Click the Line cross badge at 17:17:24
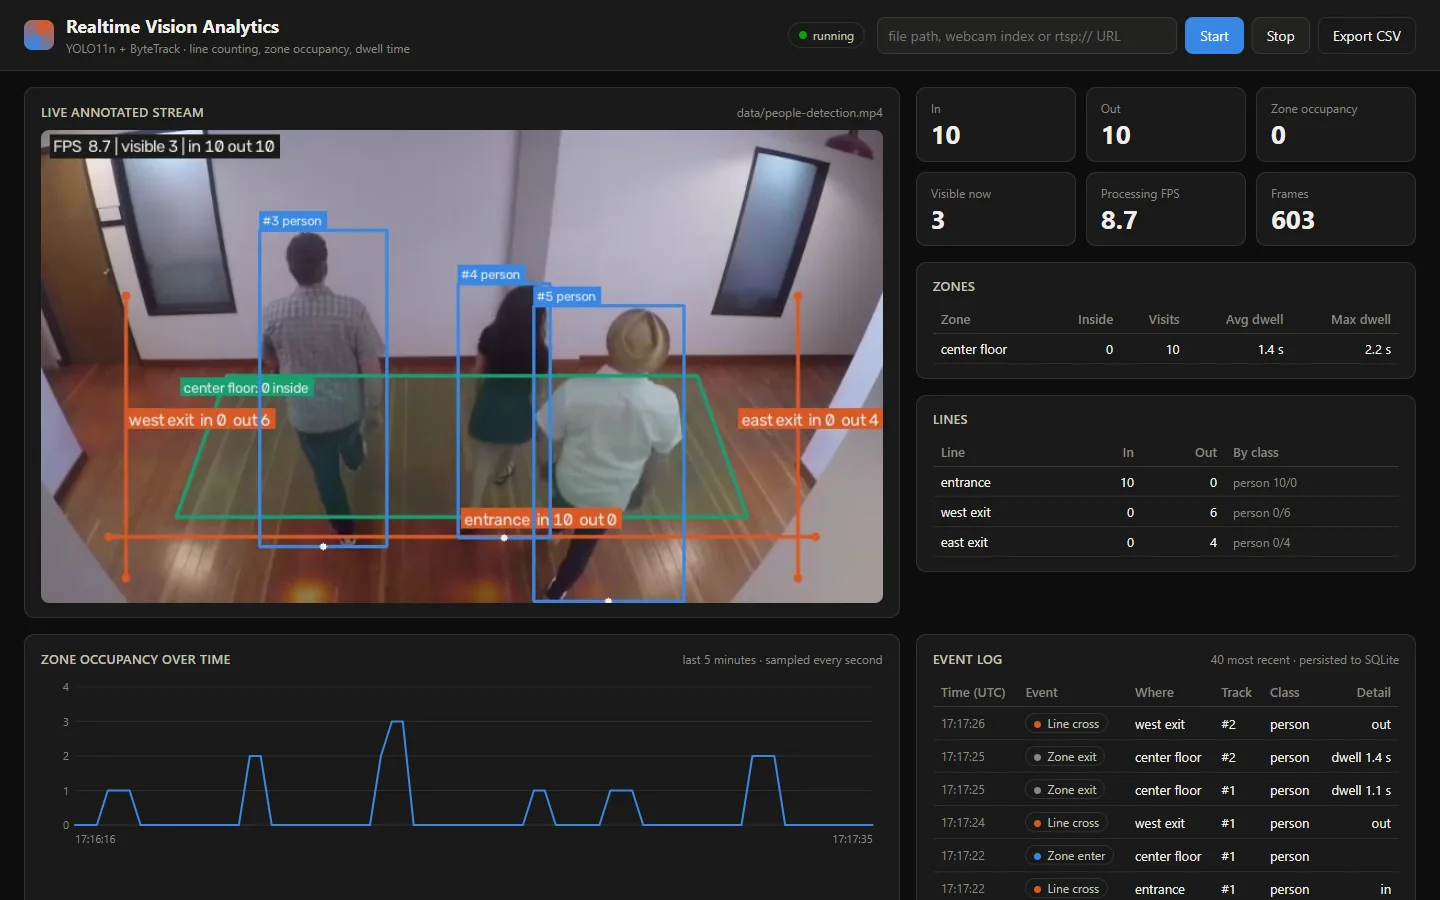1440x900 pixels. 1065,823
